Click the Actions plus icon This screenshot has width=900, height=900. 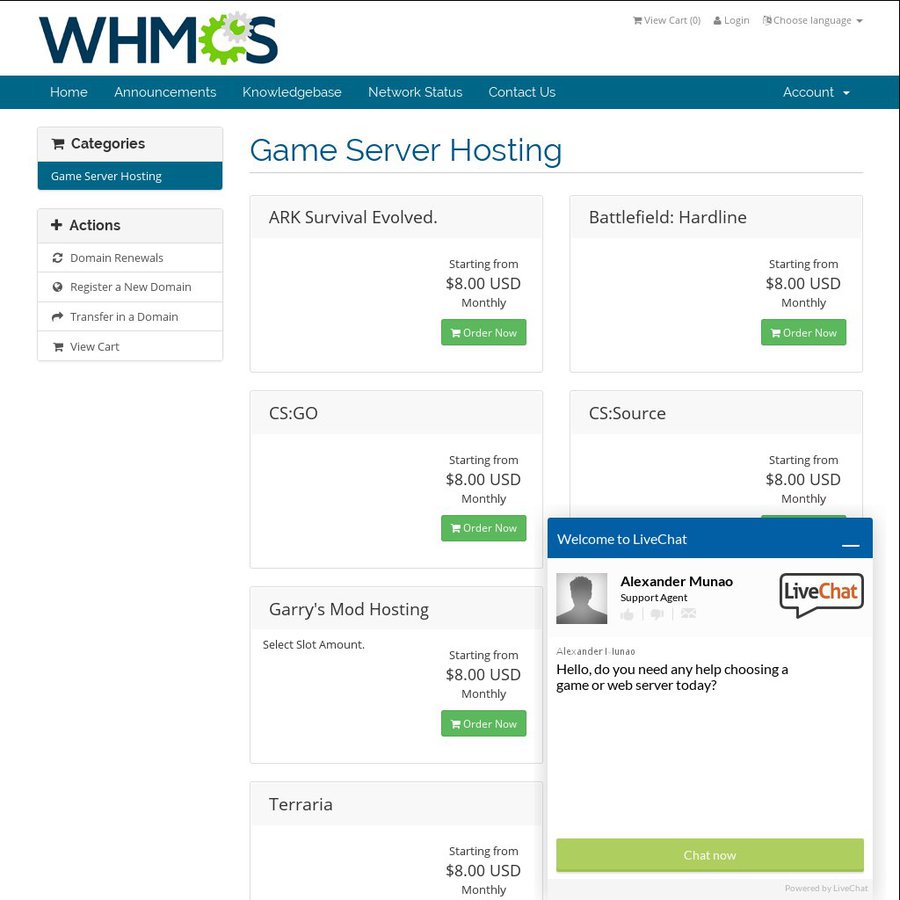[x=56, y=225]
